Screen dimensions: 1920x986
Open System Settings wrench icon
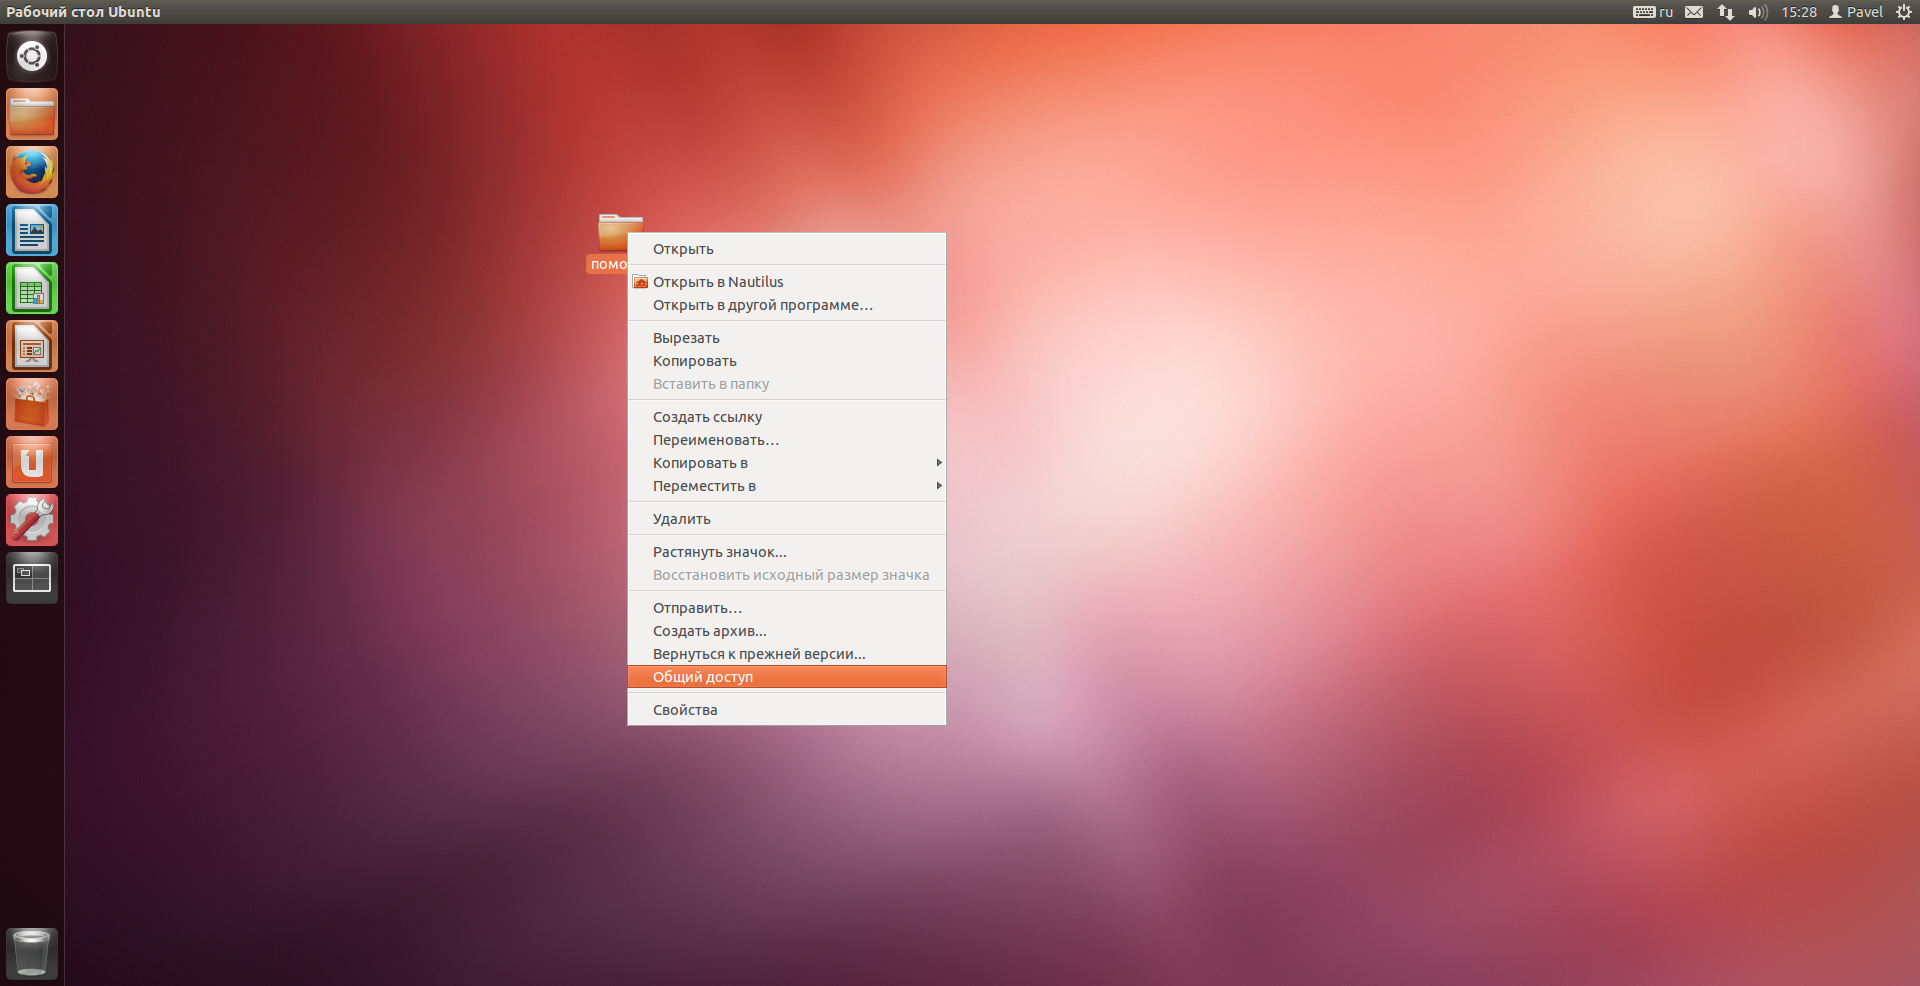pos(32,520)
